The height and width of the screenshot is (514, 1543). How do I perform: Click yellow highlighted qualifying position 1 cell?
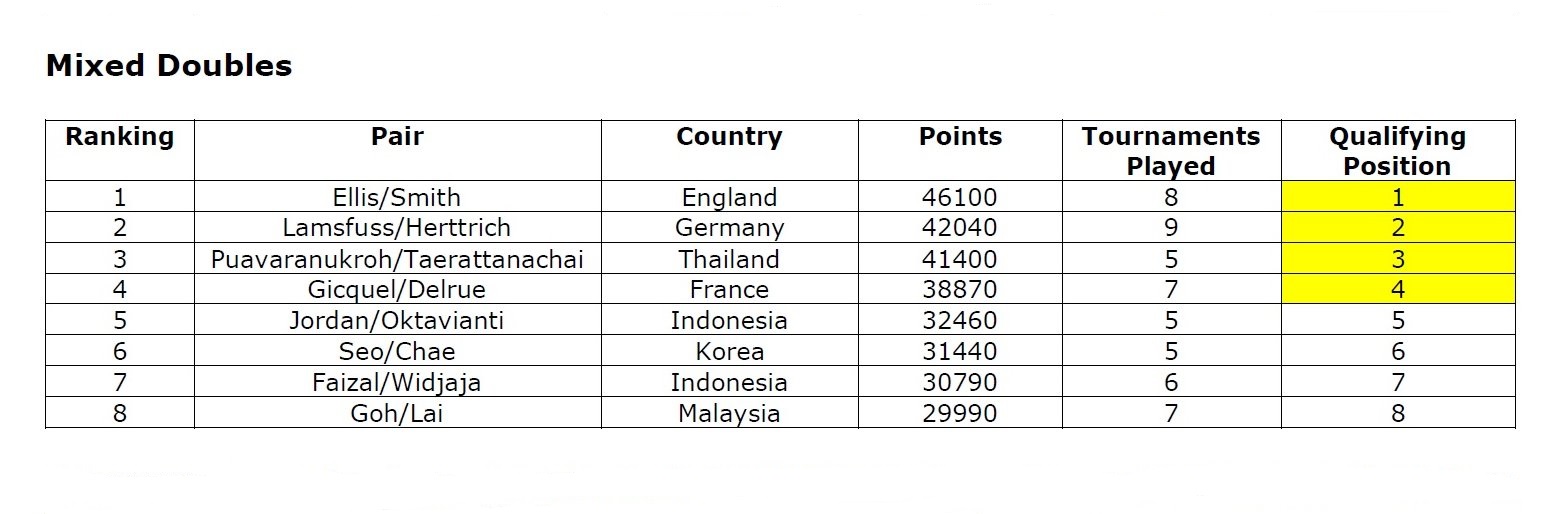point(1398,197)
